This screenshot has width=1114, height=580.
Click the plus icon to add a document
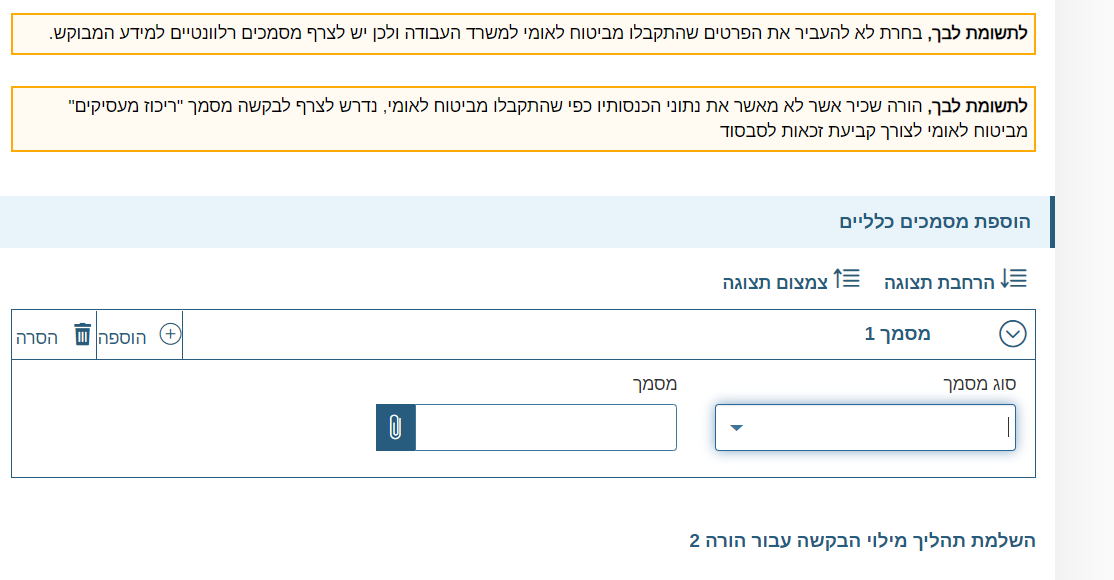click(x=170, y=335)
